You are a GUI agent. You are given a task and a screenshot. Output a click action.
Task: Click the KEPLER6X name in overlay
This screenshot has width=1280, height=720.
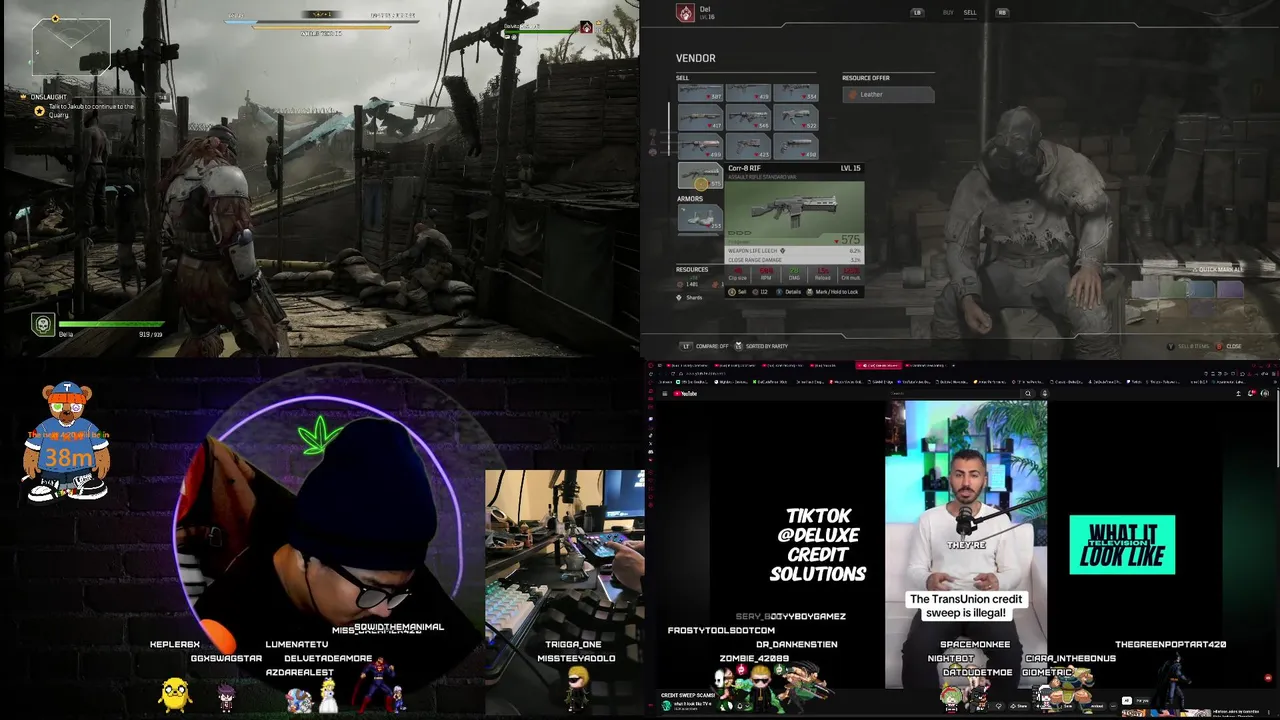(x=175, y=645)
